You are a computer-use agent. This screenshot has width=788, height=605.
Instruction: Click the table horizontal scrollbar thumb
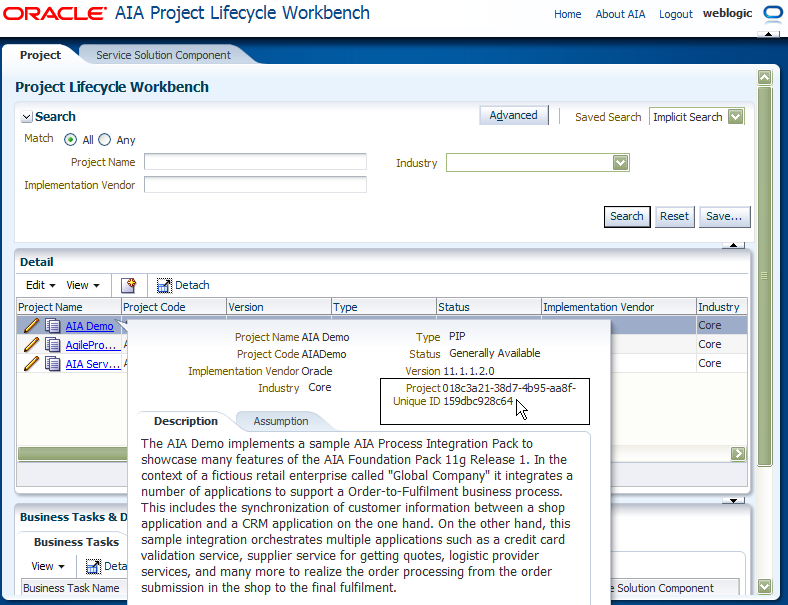click(72, 454)
